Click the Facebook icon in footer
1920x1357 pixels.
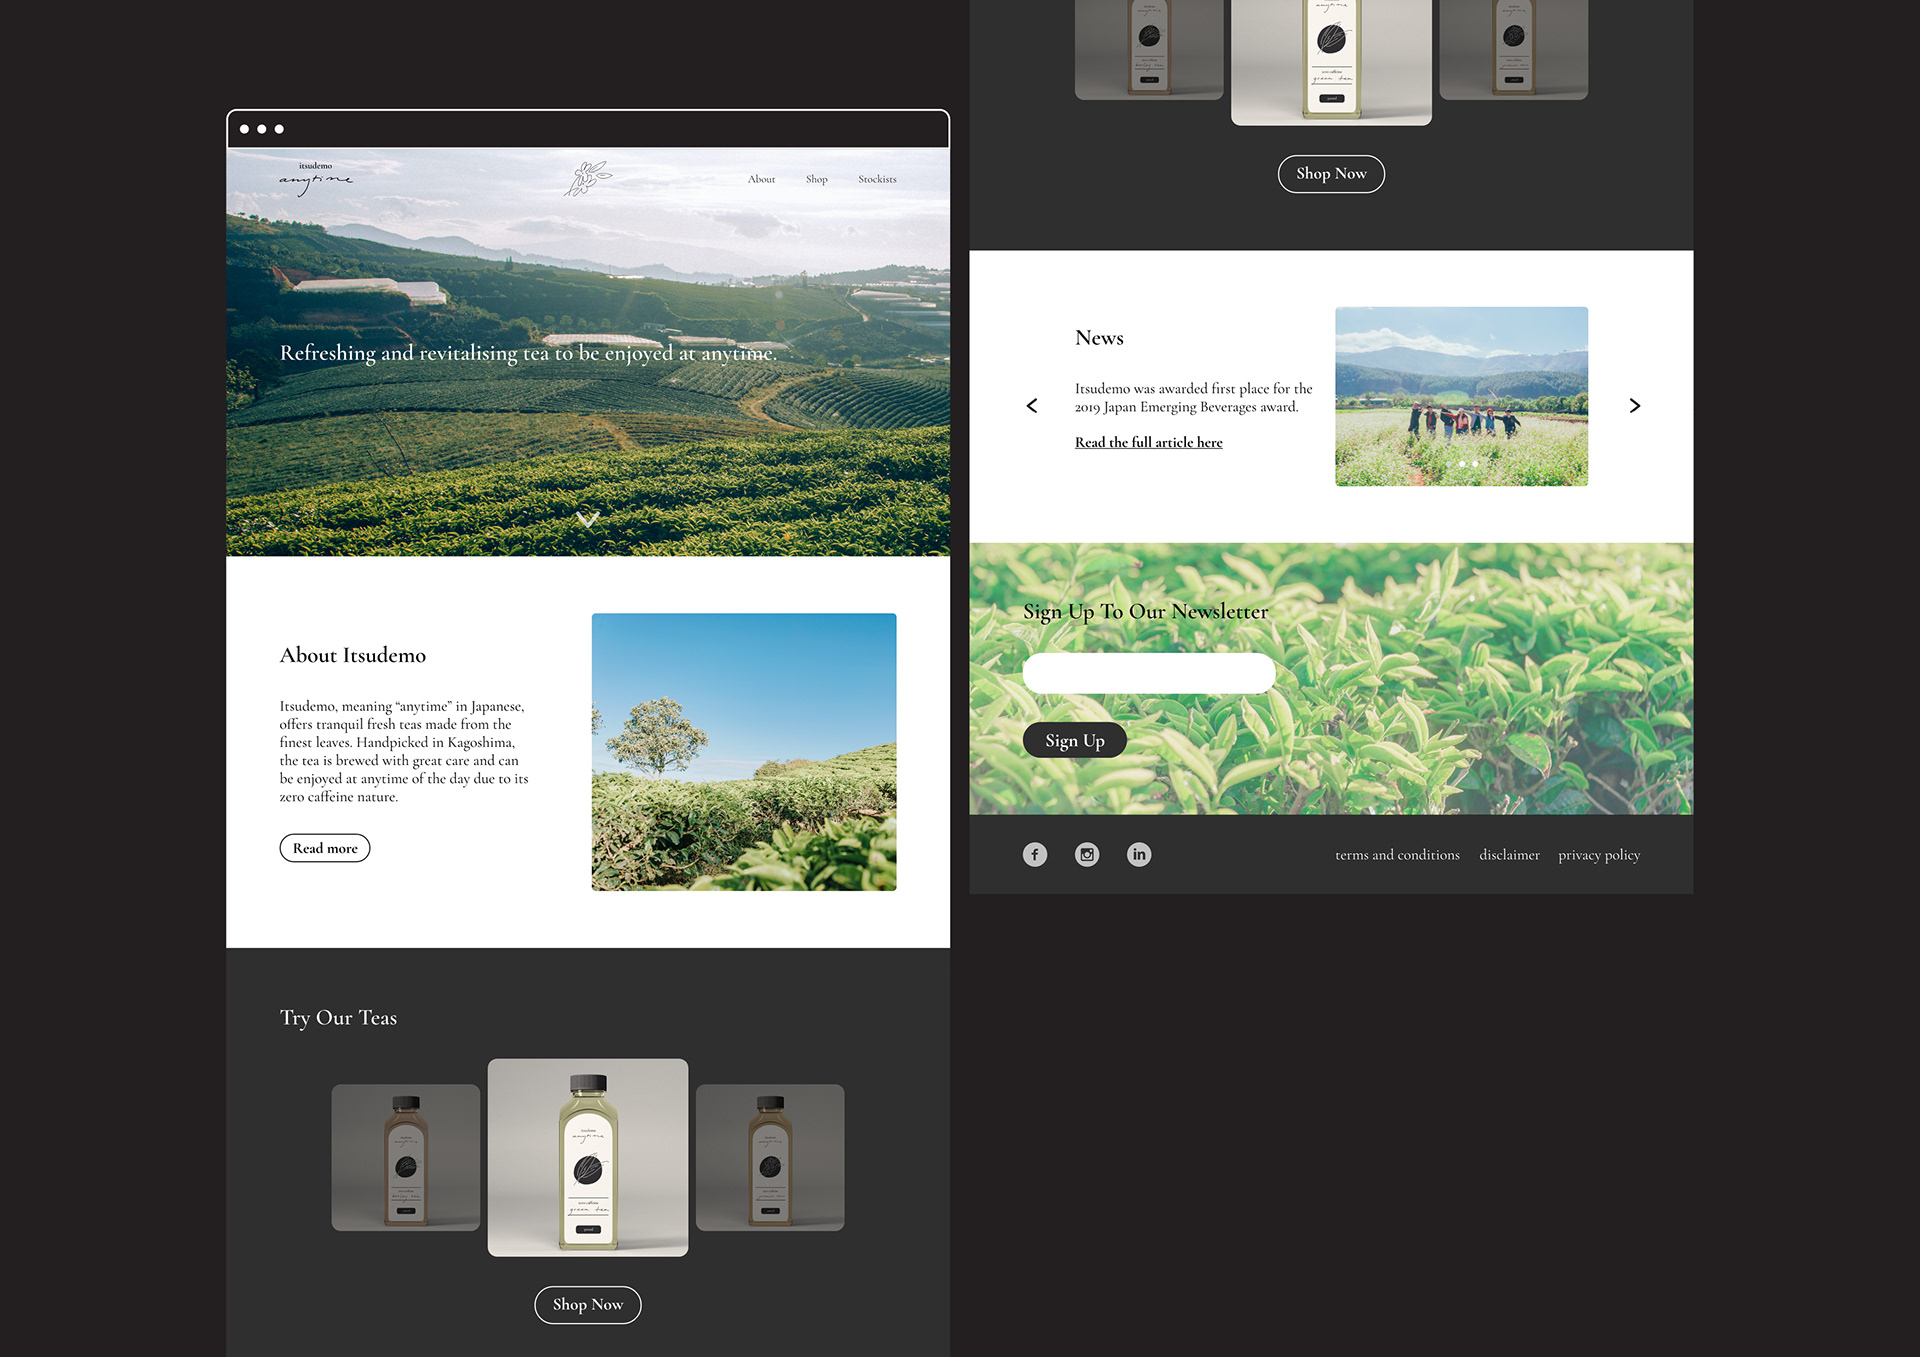1035,854
